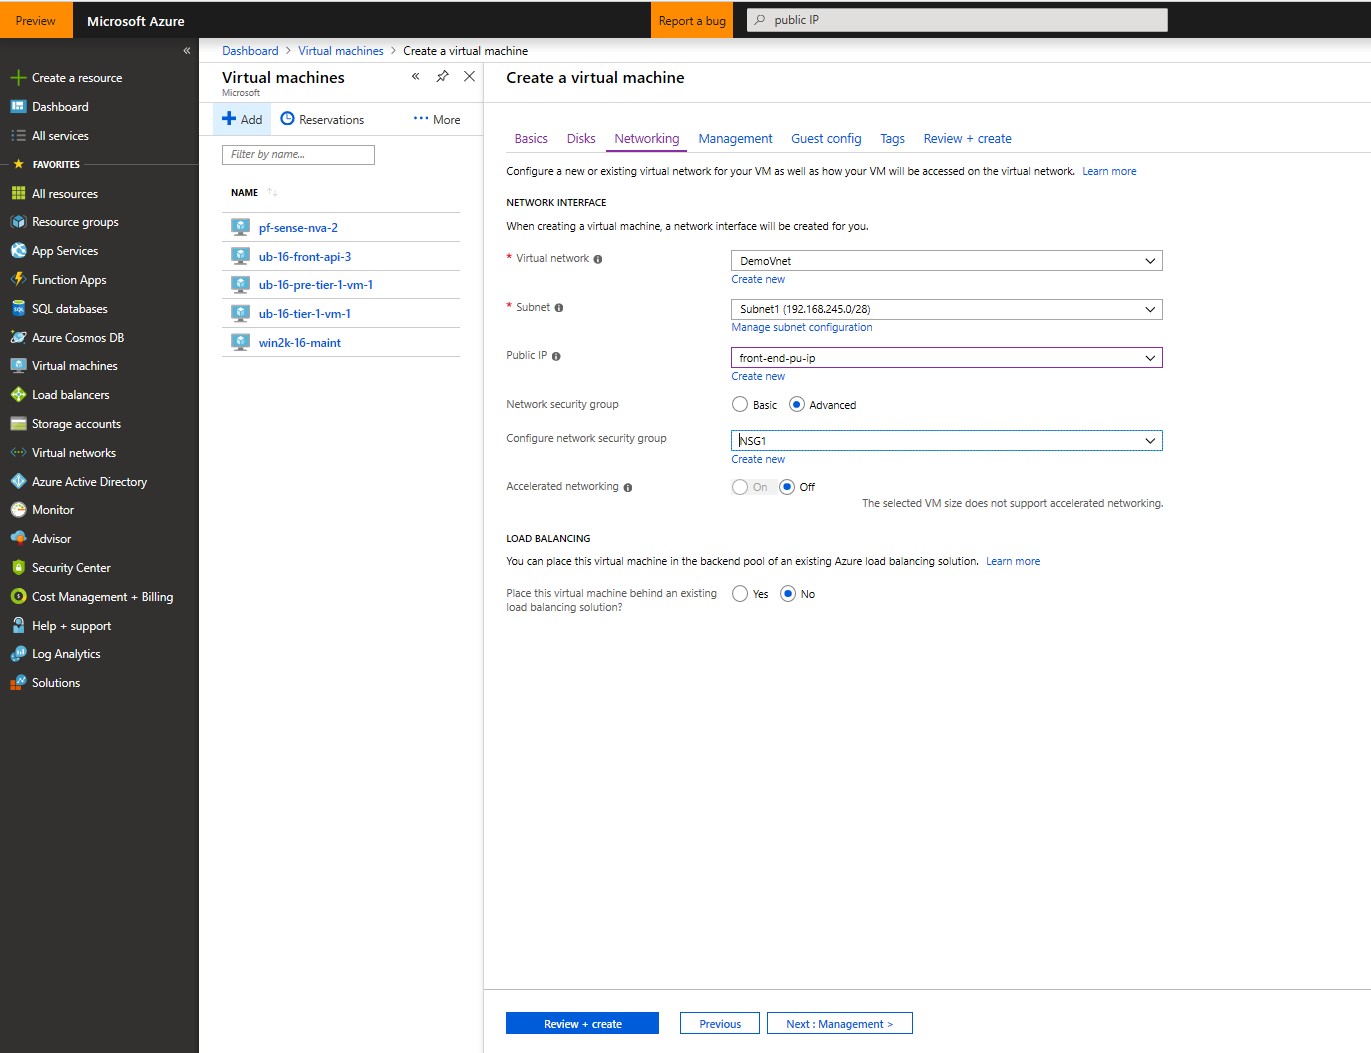Switch to the Disks tab

[581, 139]
